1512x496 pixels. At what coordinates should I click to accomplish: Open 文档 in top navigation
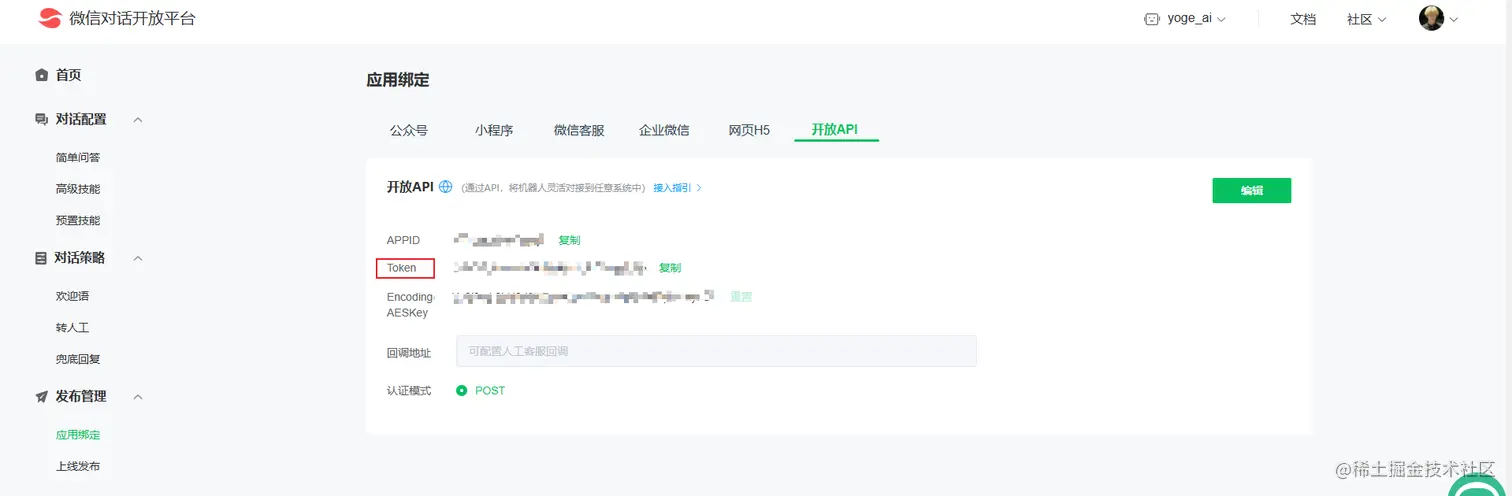[1303, 19]
